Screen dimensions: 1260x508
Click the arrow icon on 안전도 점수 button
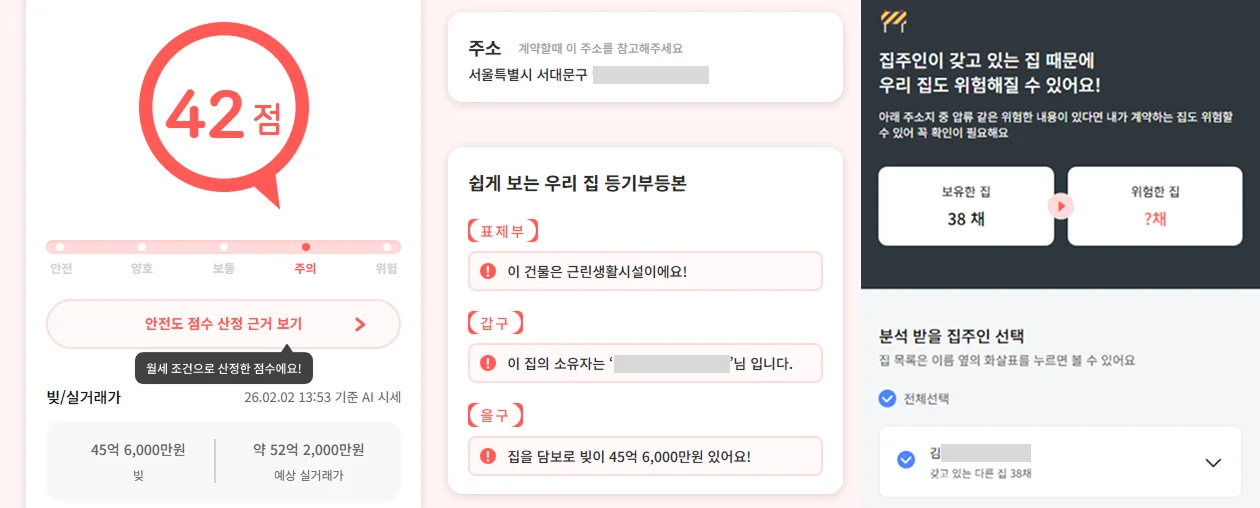360,324
